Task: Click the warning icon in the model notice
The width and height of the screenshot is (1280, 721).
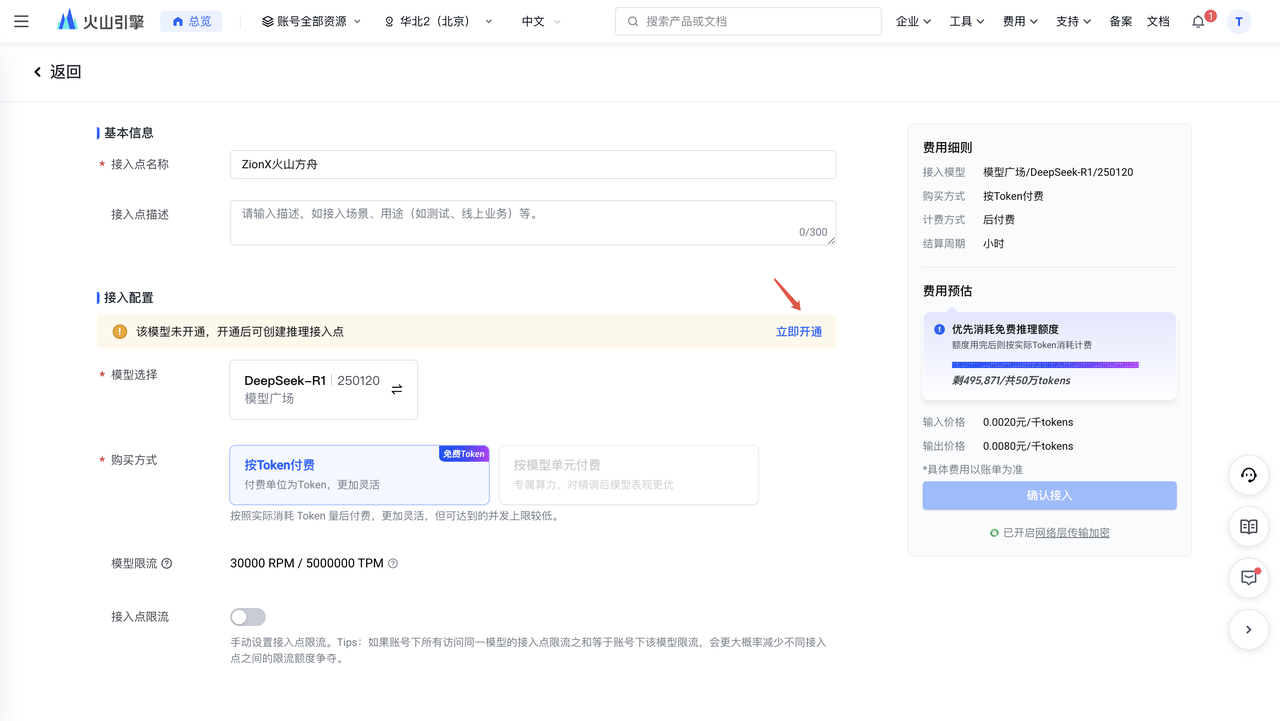Action: tap(120, 332)
